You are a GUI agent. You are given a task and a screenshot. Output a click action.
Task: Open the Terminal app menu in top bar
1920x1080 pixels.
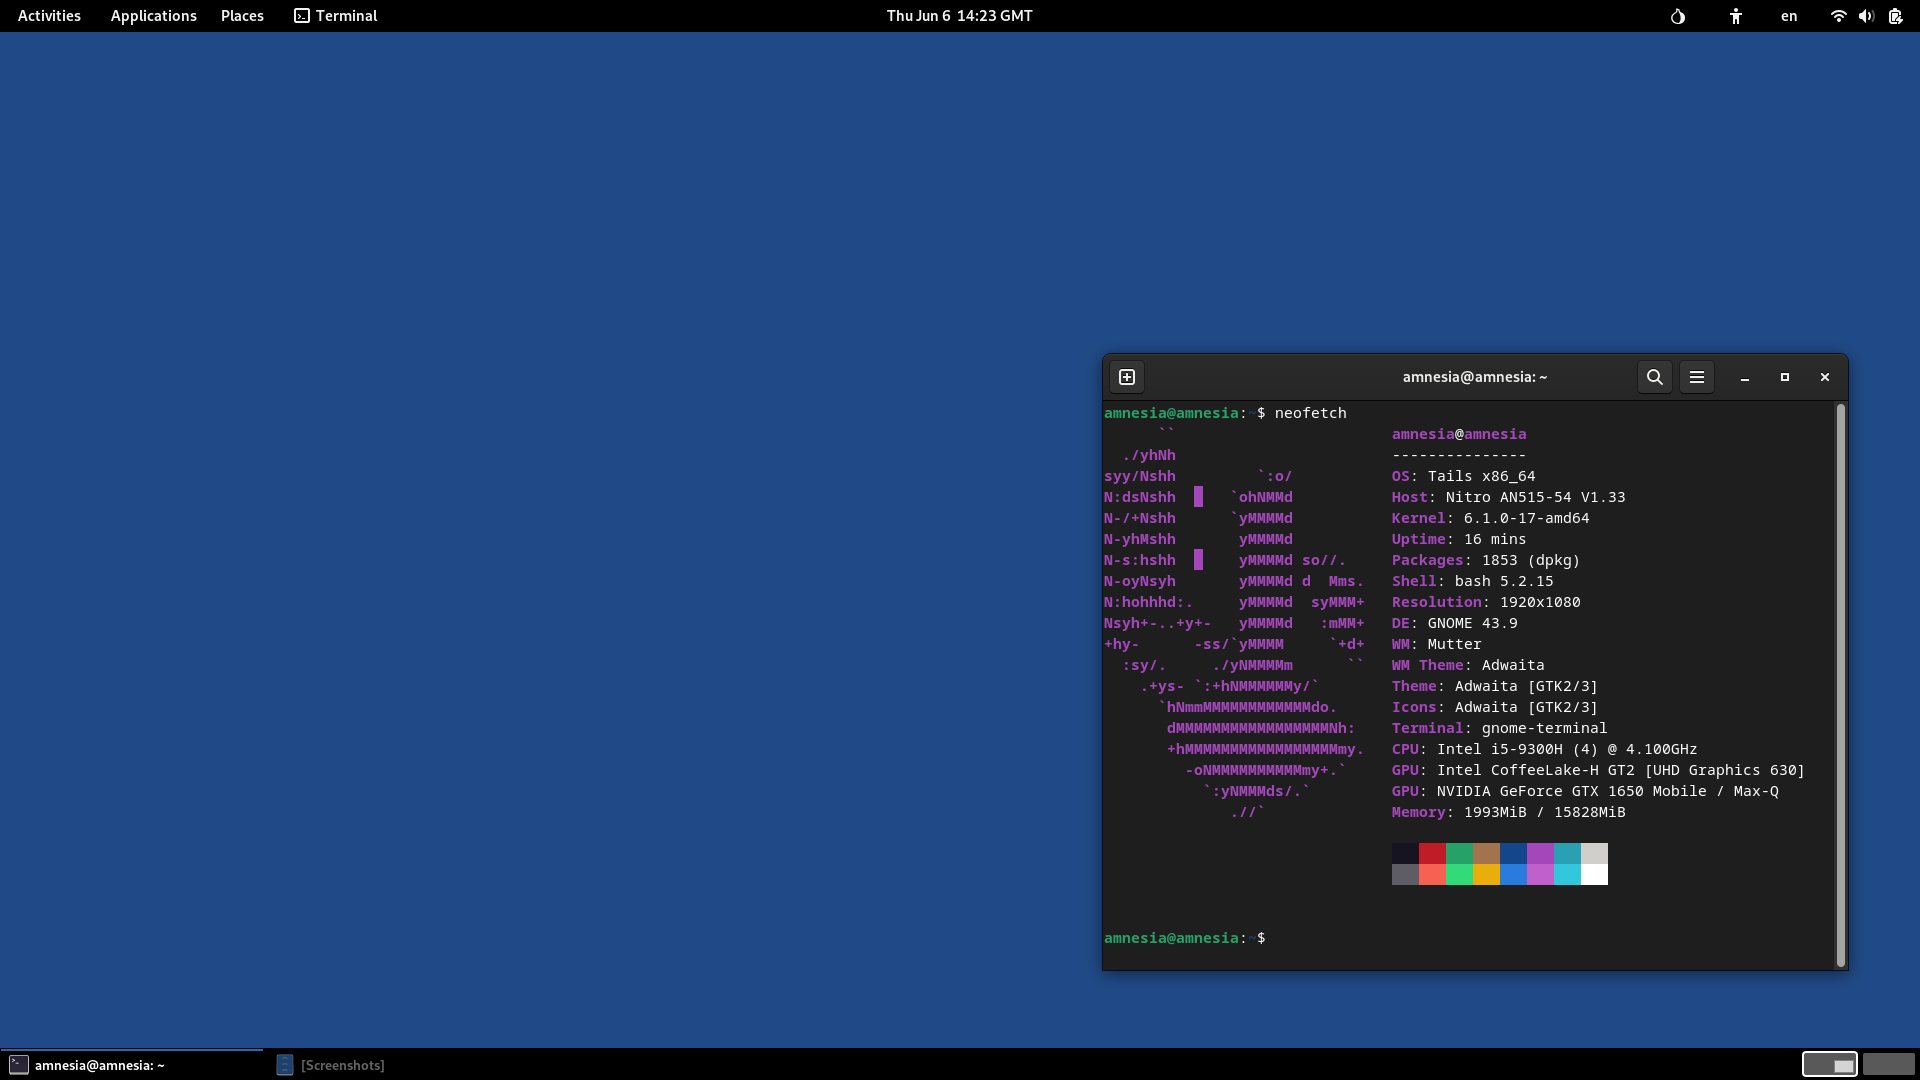tap(336, 16)
